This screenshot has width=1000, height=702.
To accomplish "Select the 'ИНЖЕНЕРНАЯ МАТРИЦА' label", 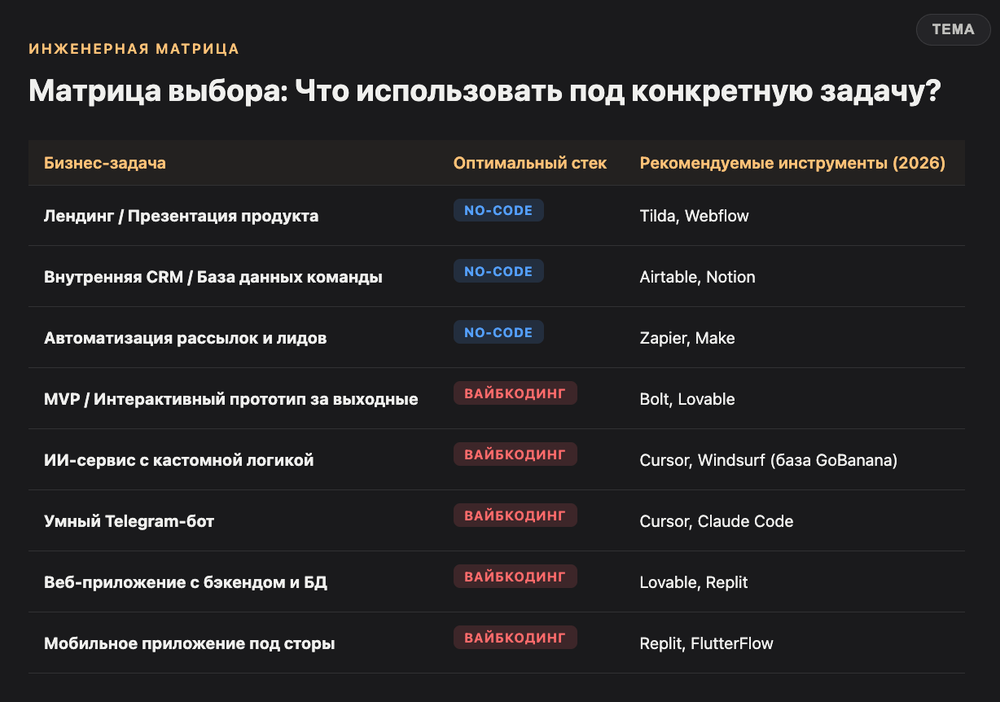I will 134,49.
